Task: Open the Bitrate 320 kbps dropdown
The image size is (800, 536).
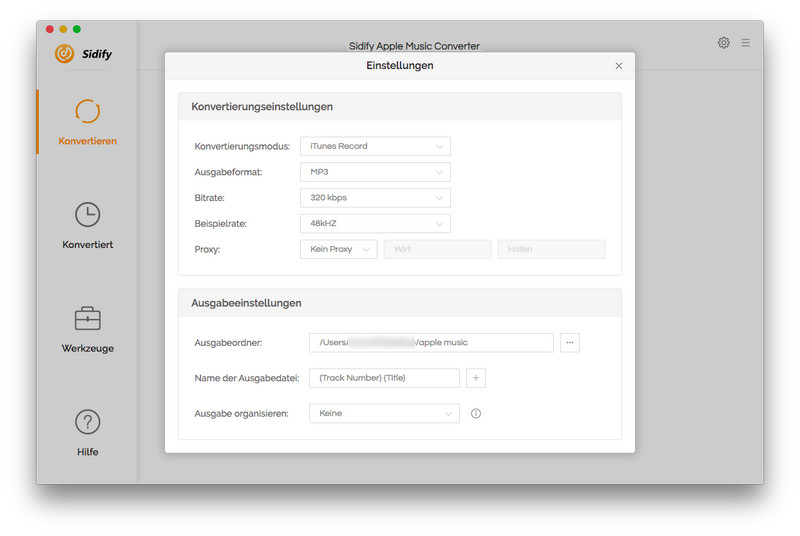Action: (x=375, y=198)
